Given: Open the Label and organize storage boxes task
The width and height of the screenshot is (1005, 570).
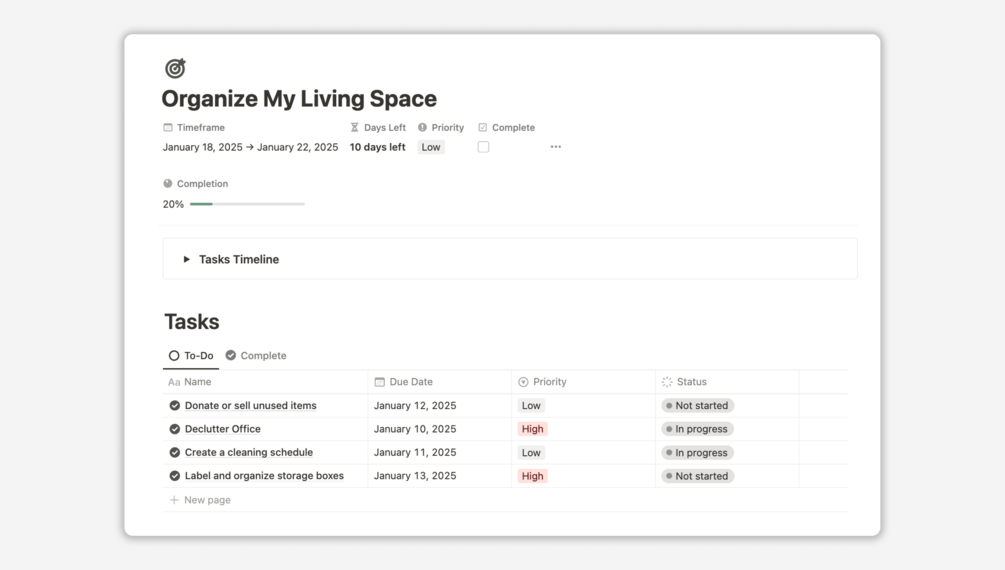Looking at the screenshot, I should pyautogui.click(x=264, y=476).
